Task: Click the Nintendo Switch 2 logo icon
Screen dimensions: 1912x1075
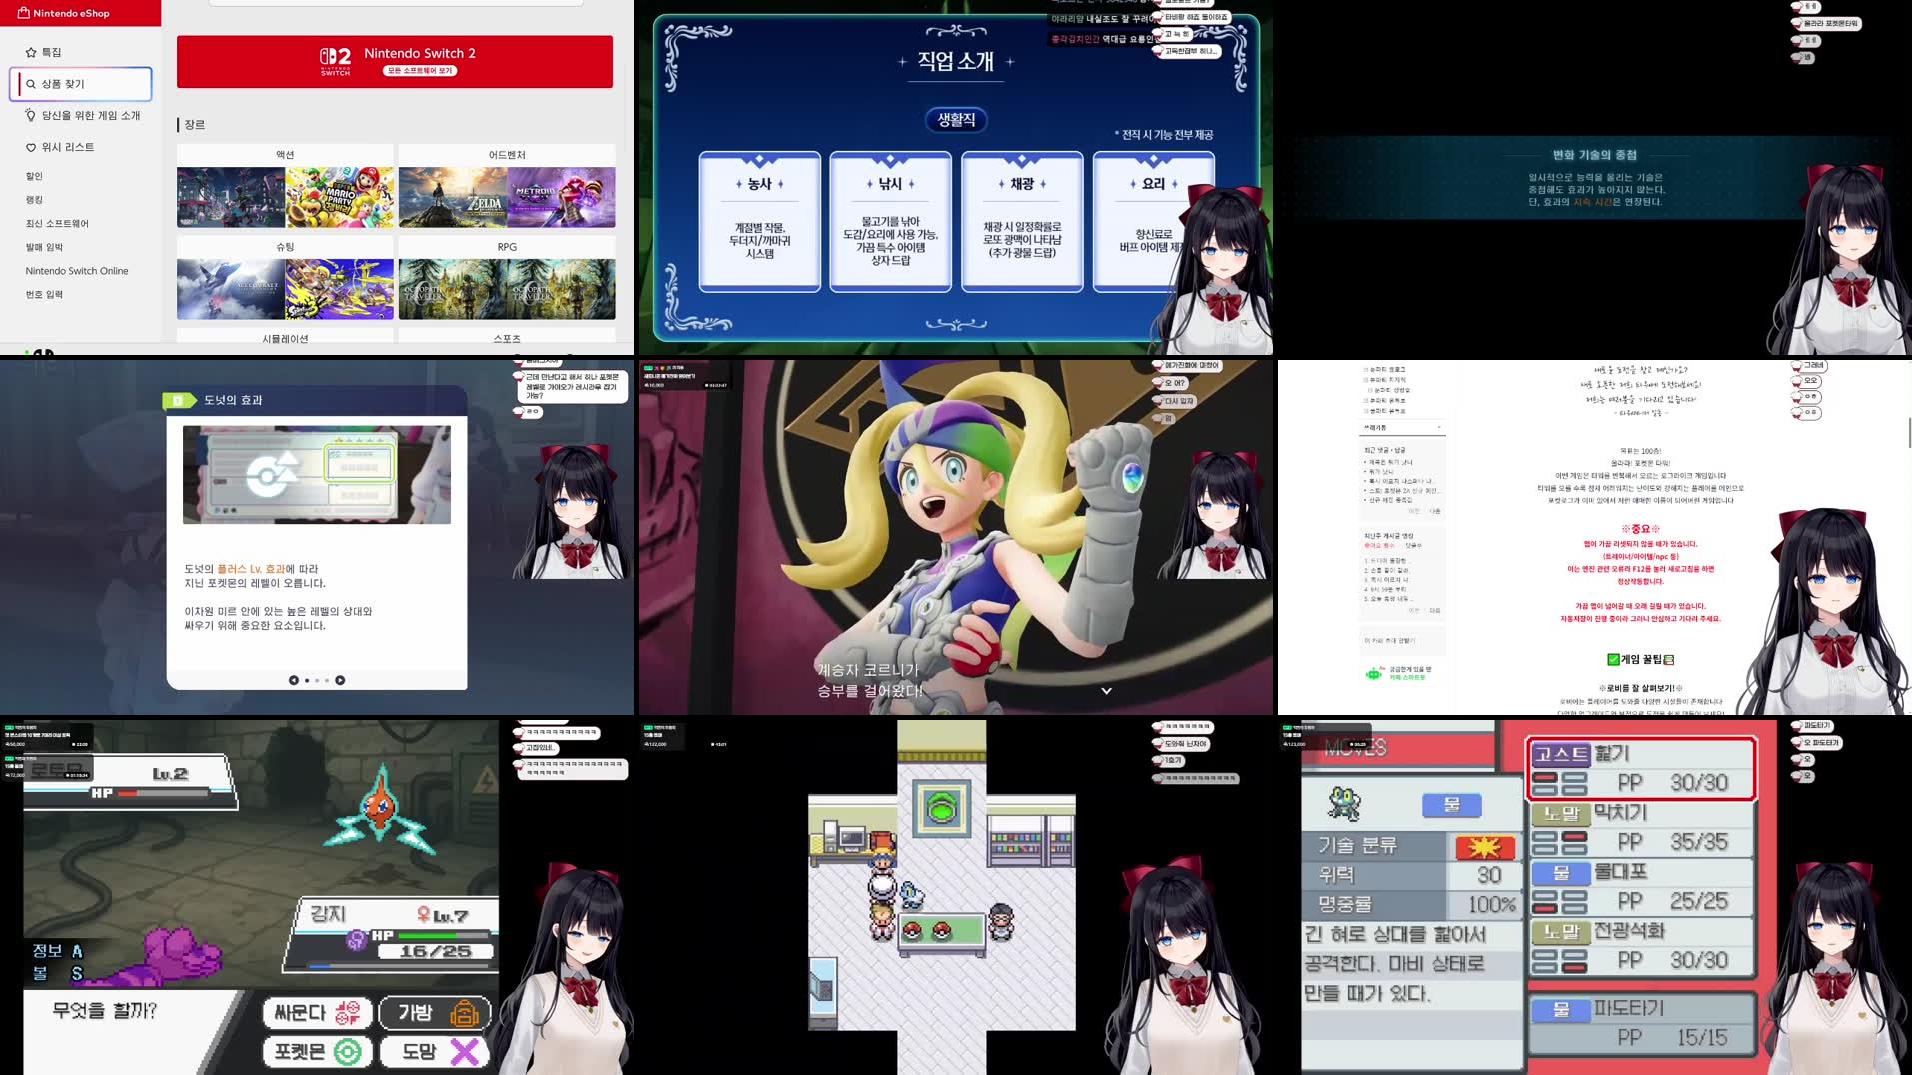Action: [x=333, y=61]
